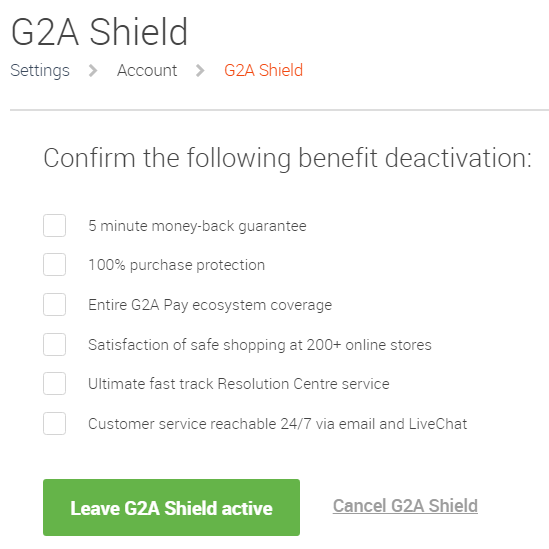Click the G2A Shield page title
The height and width of the screenshot is (549, 549).
[x=99, y=32]
